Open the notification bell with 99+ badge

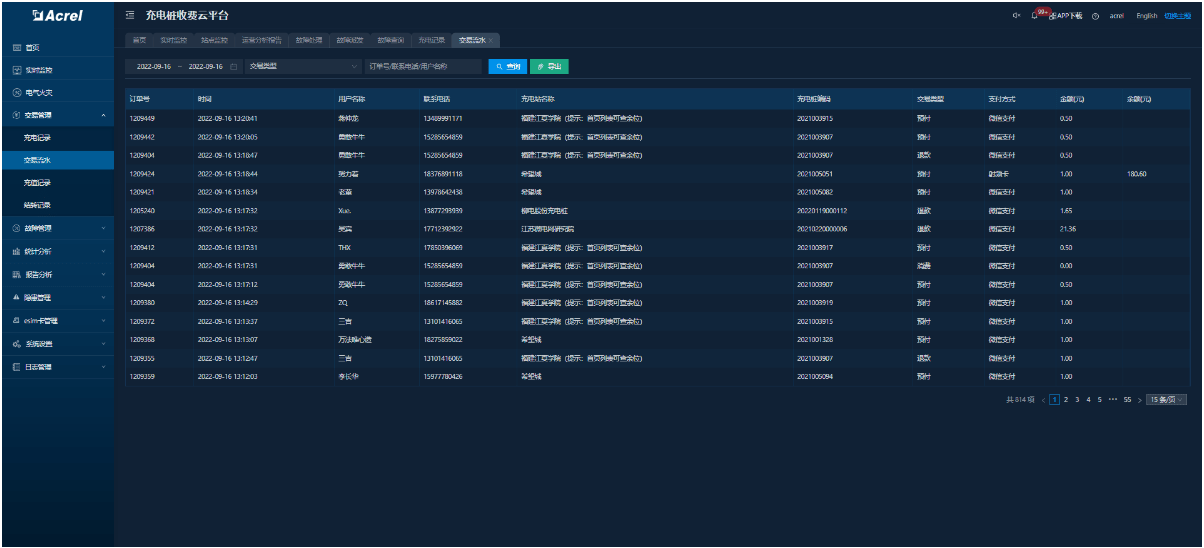(x=1035, y=16)
